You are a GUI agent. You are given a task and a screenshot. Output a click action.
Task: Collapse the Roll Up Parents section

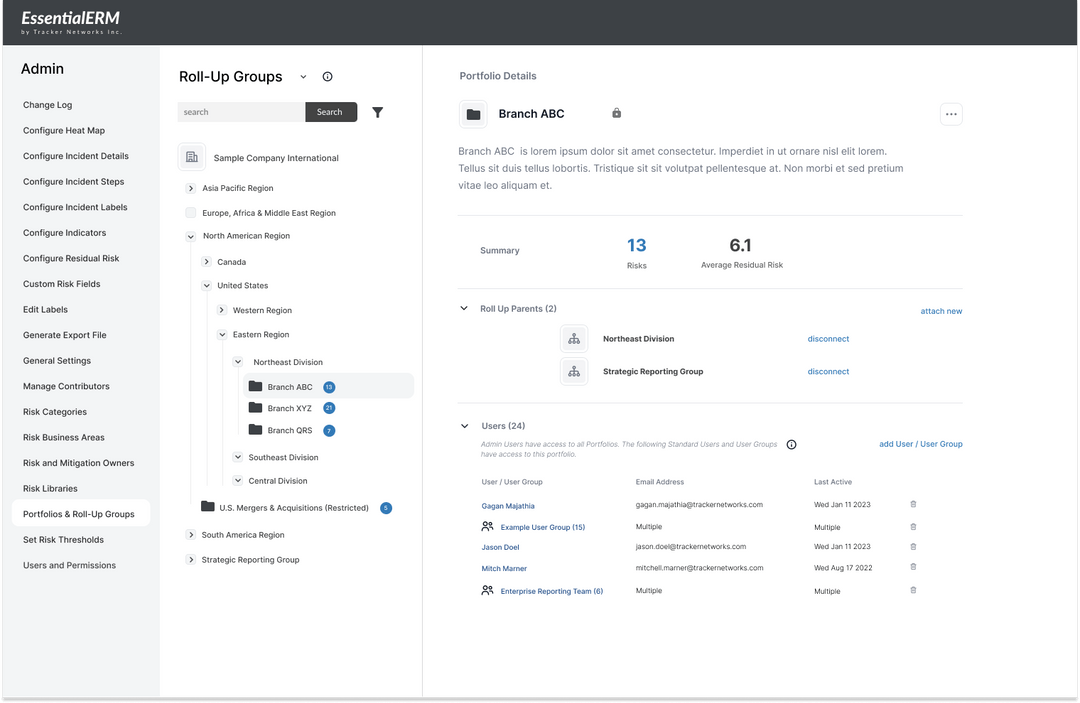463,308
